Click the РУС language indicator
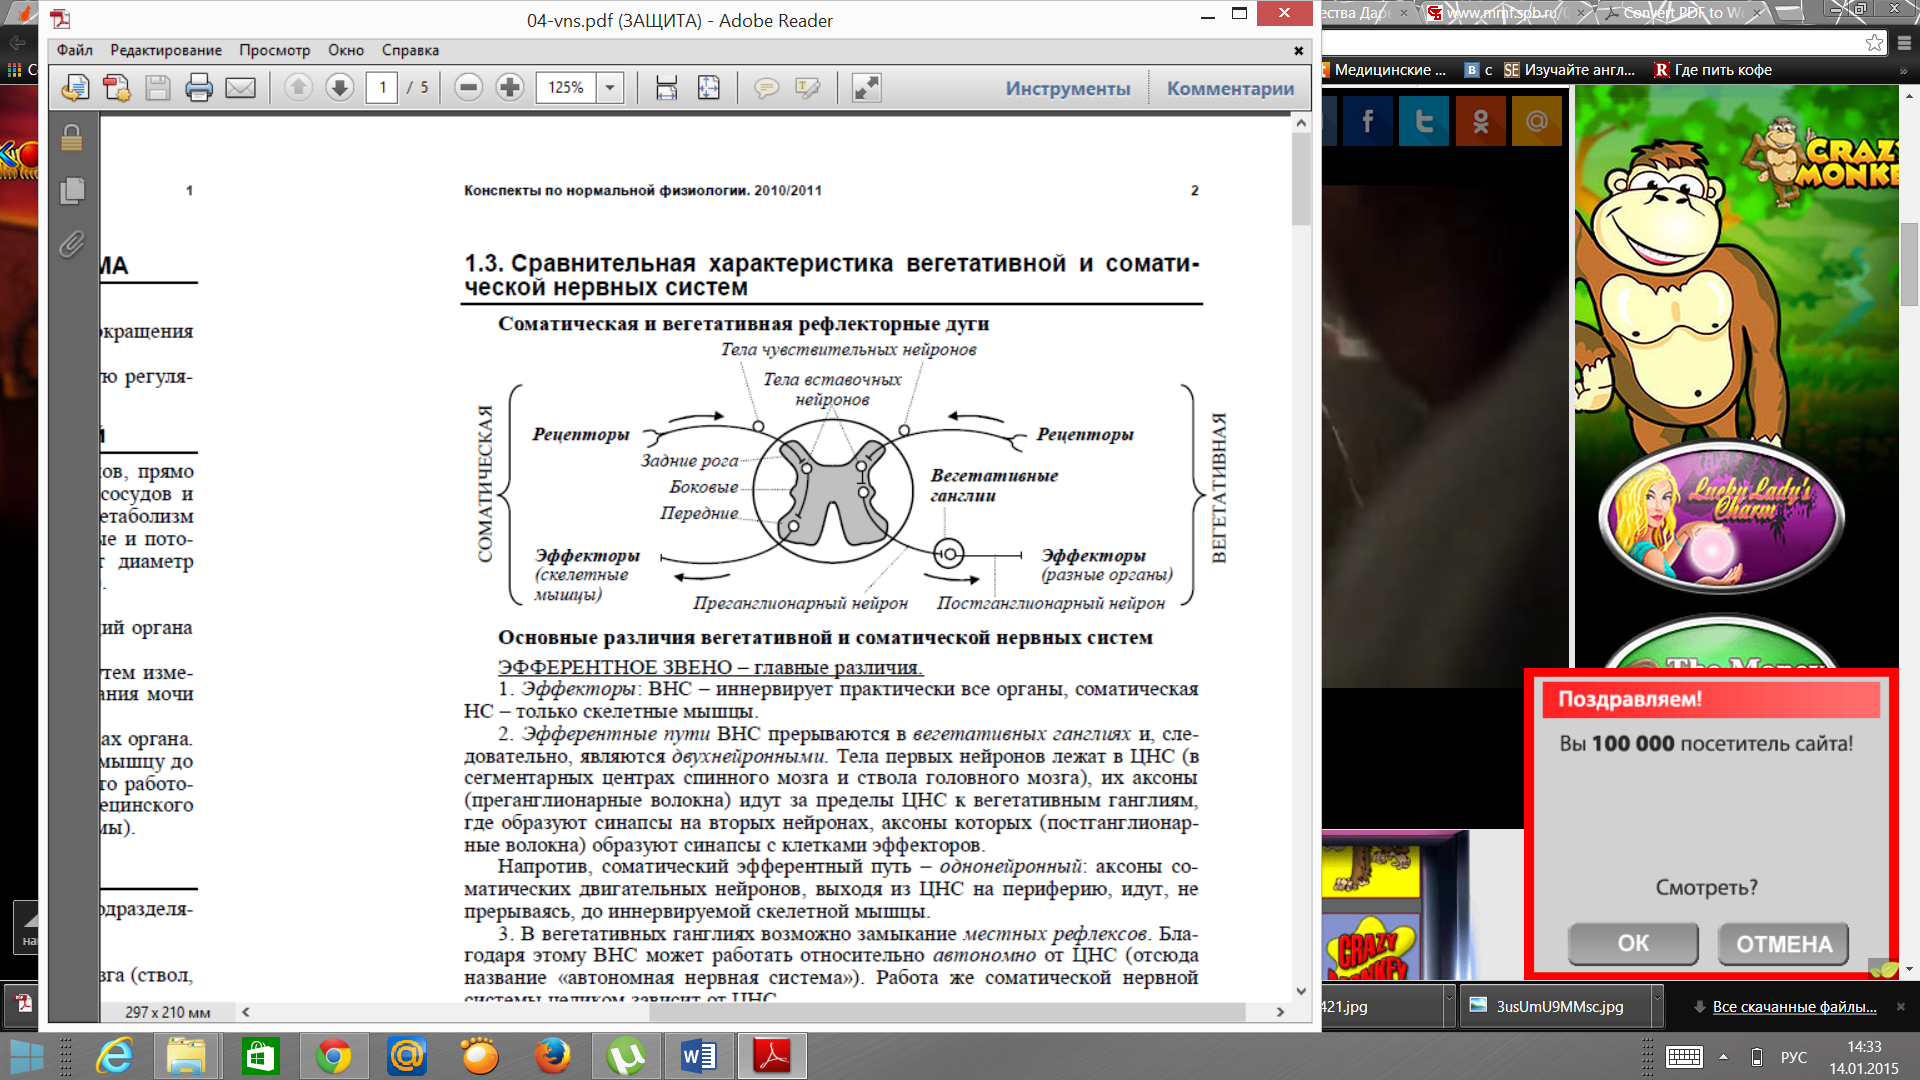 point(1794,1057)
